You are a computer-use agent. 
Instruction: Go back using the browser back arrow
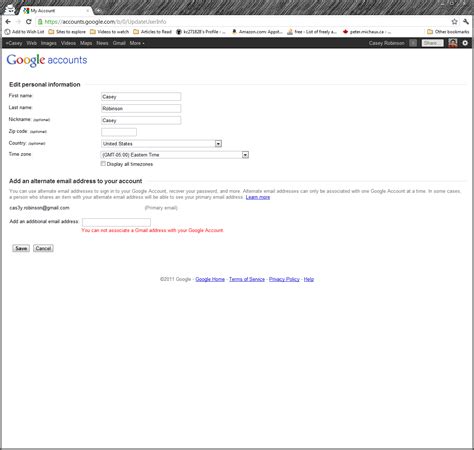tap(8, 22)
